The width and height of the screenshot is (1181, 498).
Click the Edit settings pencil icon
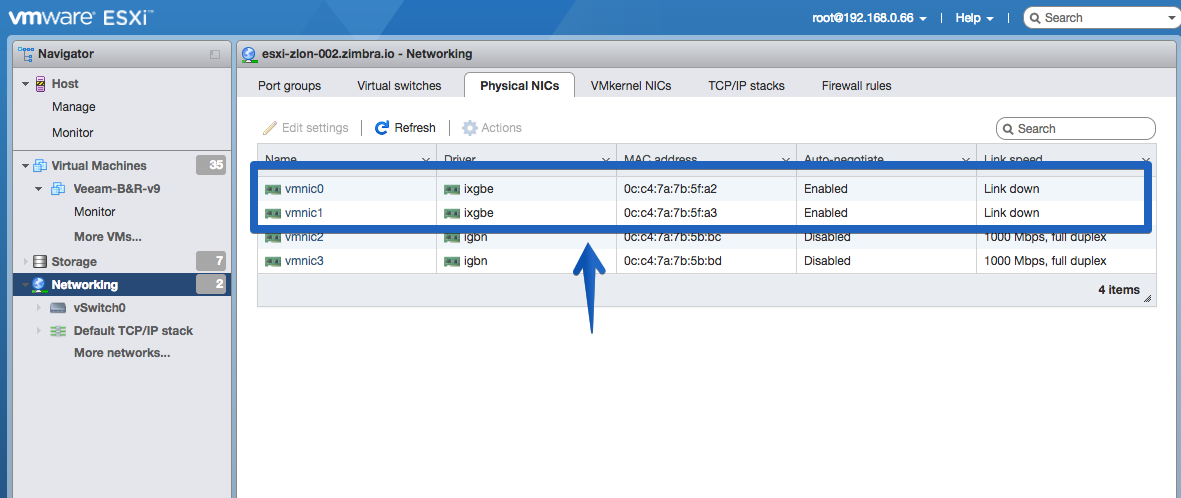pos(270,128)
